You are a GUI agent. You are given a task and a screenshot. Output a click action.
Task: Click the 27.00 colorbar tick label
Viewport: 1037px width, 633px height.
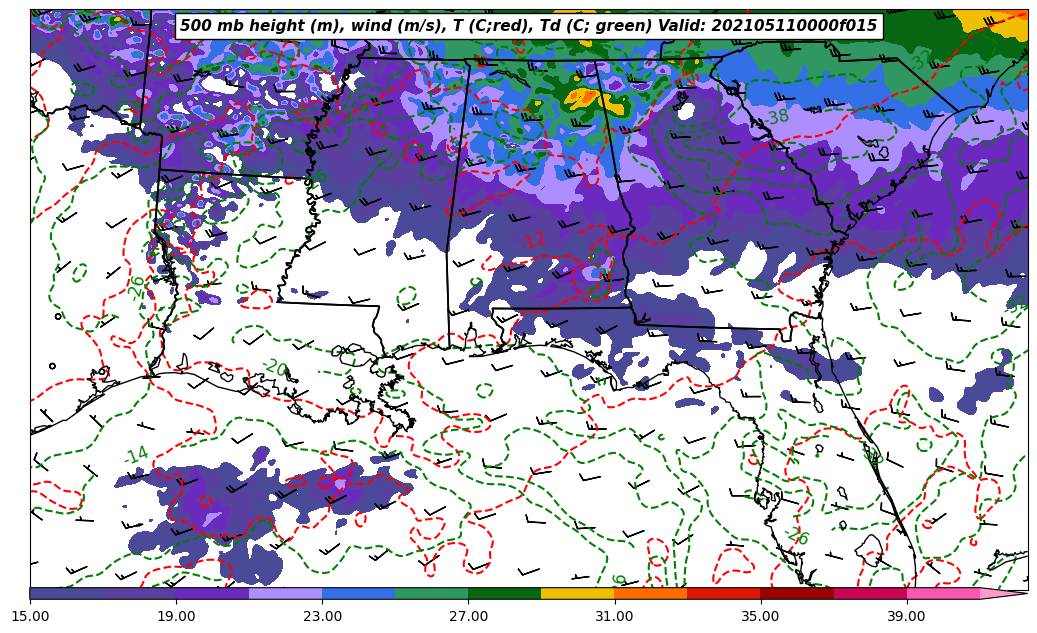468,616
